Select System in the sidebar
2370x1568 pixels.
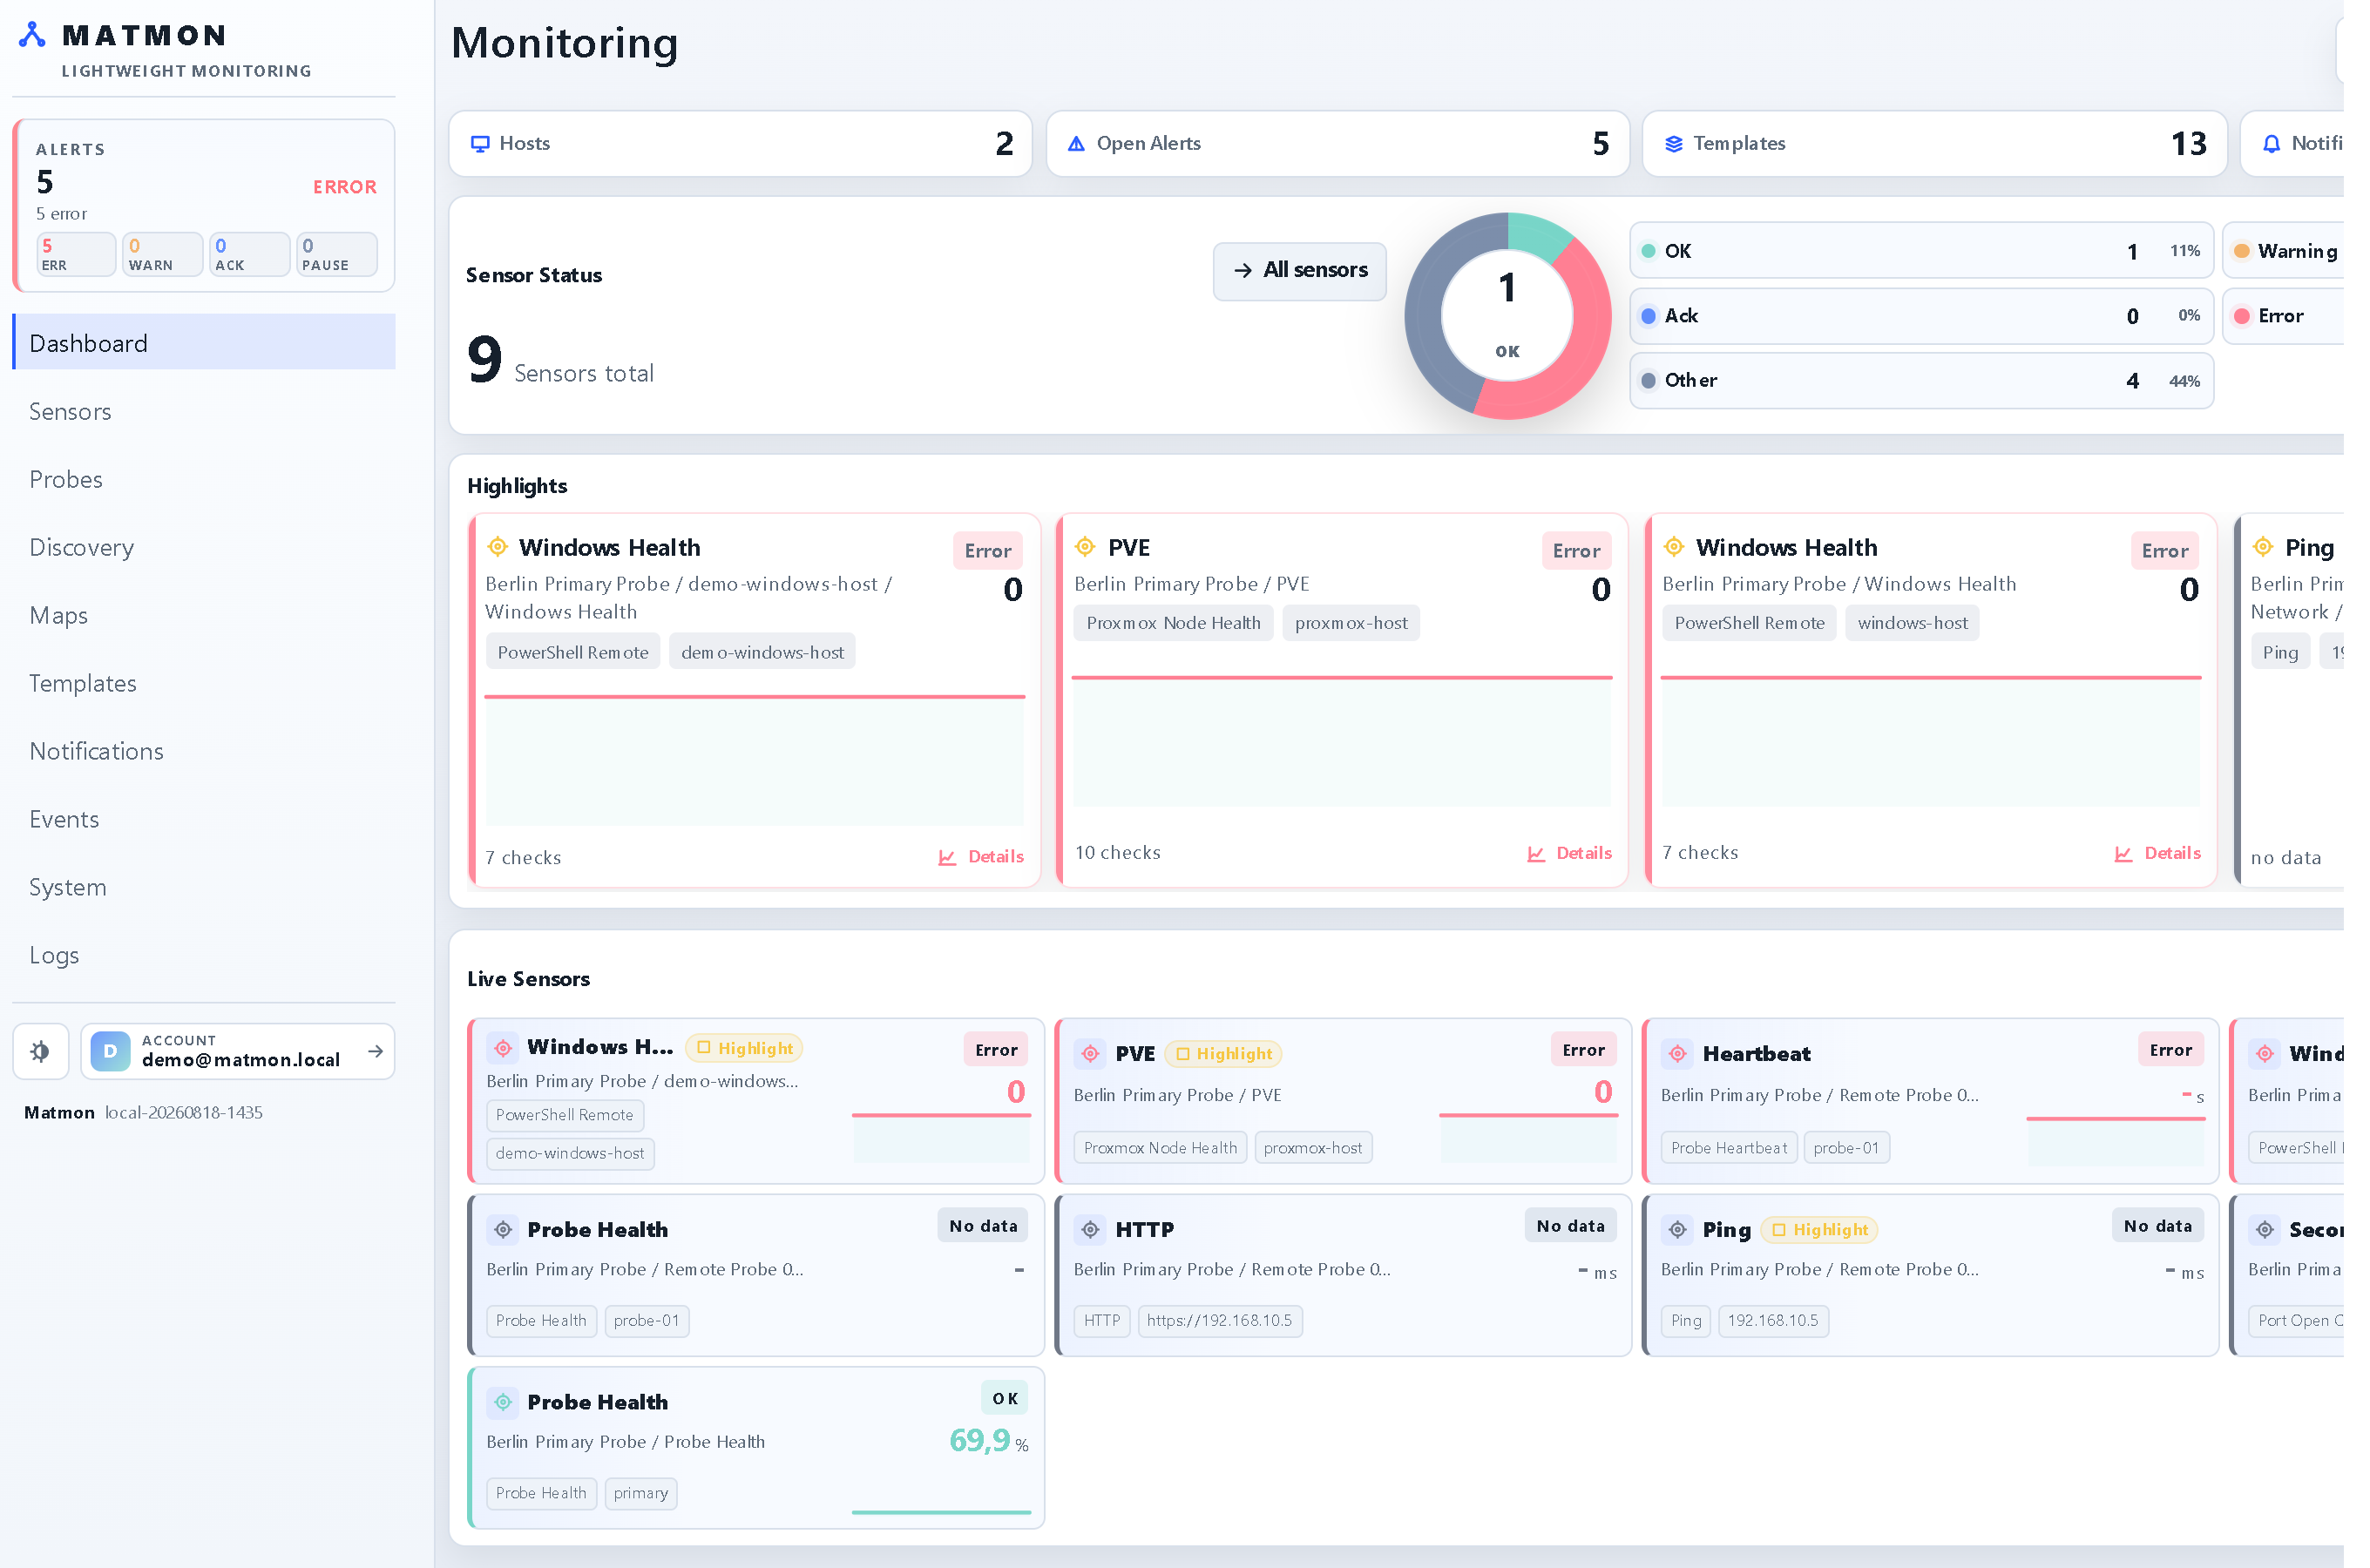(x=204, y=887)
